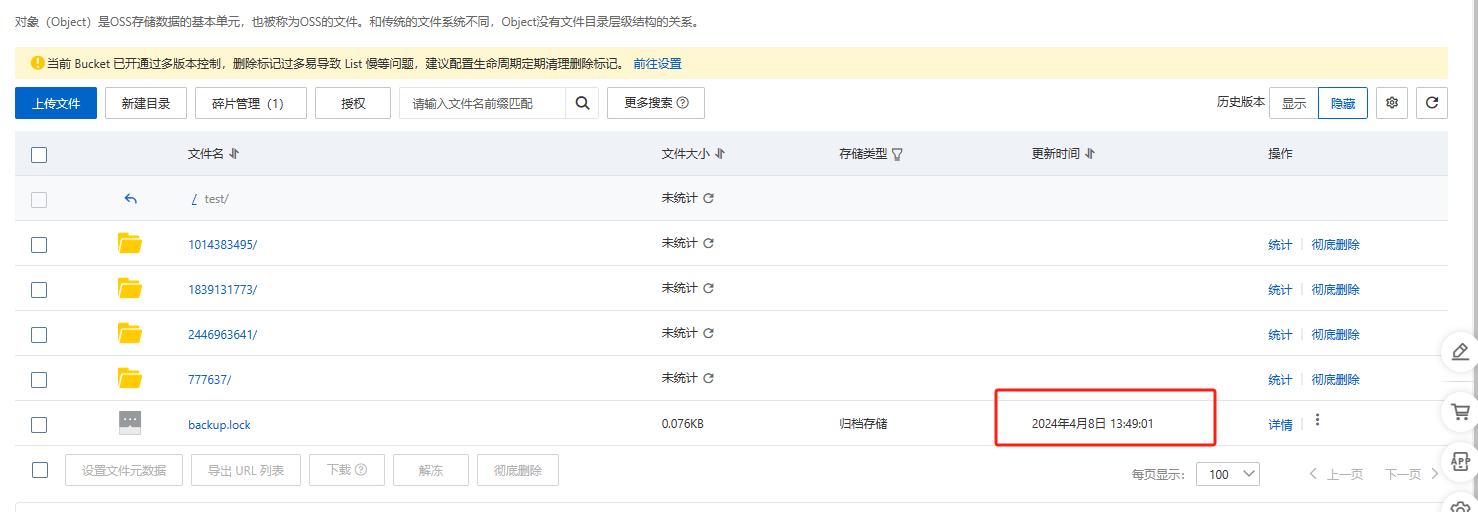Click the backup.lock file icon
This screenshot has width=1478, height=512.
coord(130,423)
